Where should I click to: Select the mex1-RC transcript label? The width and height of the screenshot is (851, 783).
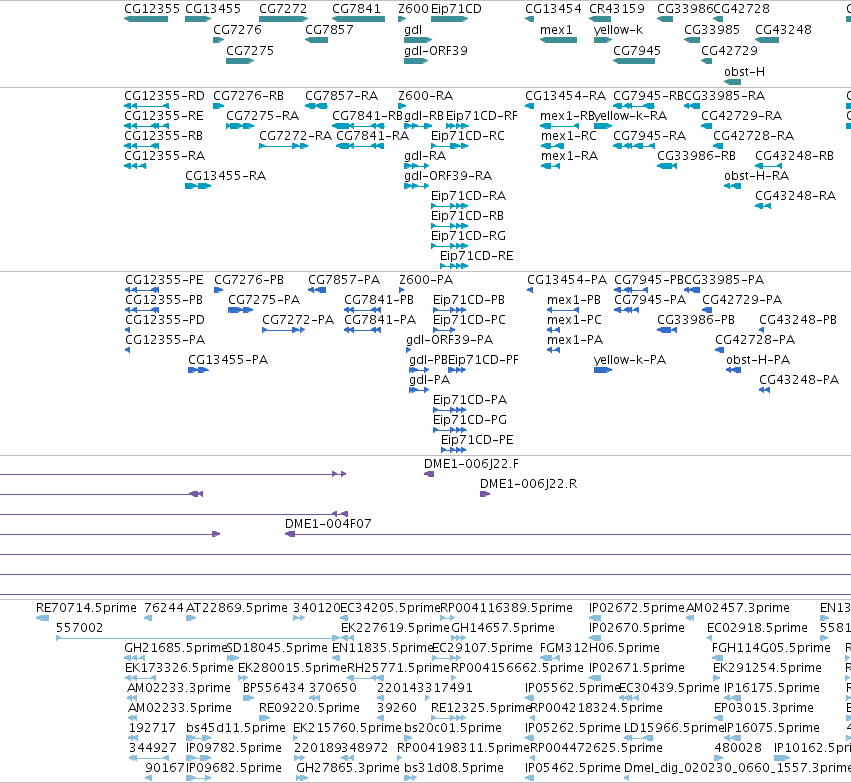[569, 136]
